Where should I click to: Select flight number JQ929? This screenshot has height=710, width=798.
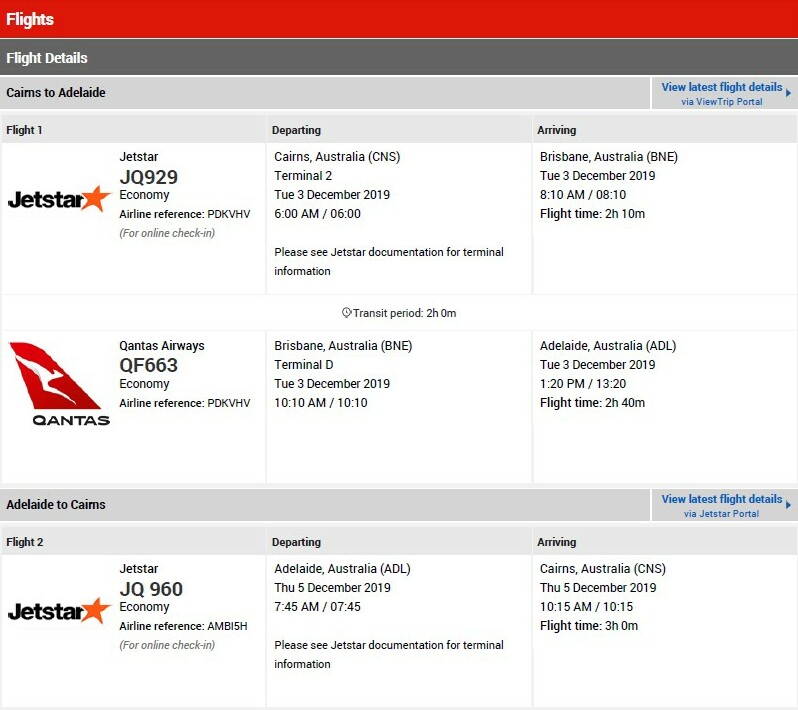point(149,177)
